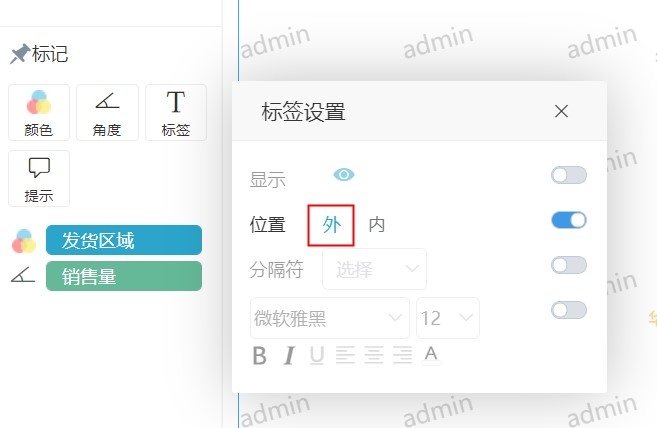Toggle bold formatting
The width and height of the screenshot is (657, 428).
(x=260, y=356)
